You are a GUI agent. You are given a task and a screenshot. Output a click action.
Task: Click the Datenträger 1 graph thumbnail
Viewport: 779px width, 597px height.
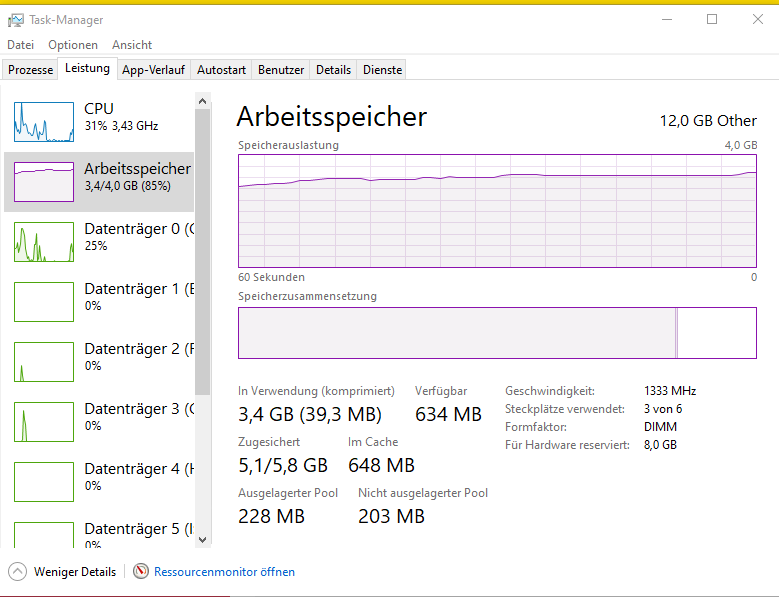(x=44, y=301)
